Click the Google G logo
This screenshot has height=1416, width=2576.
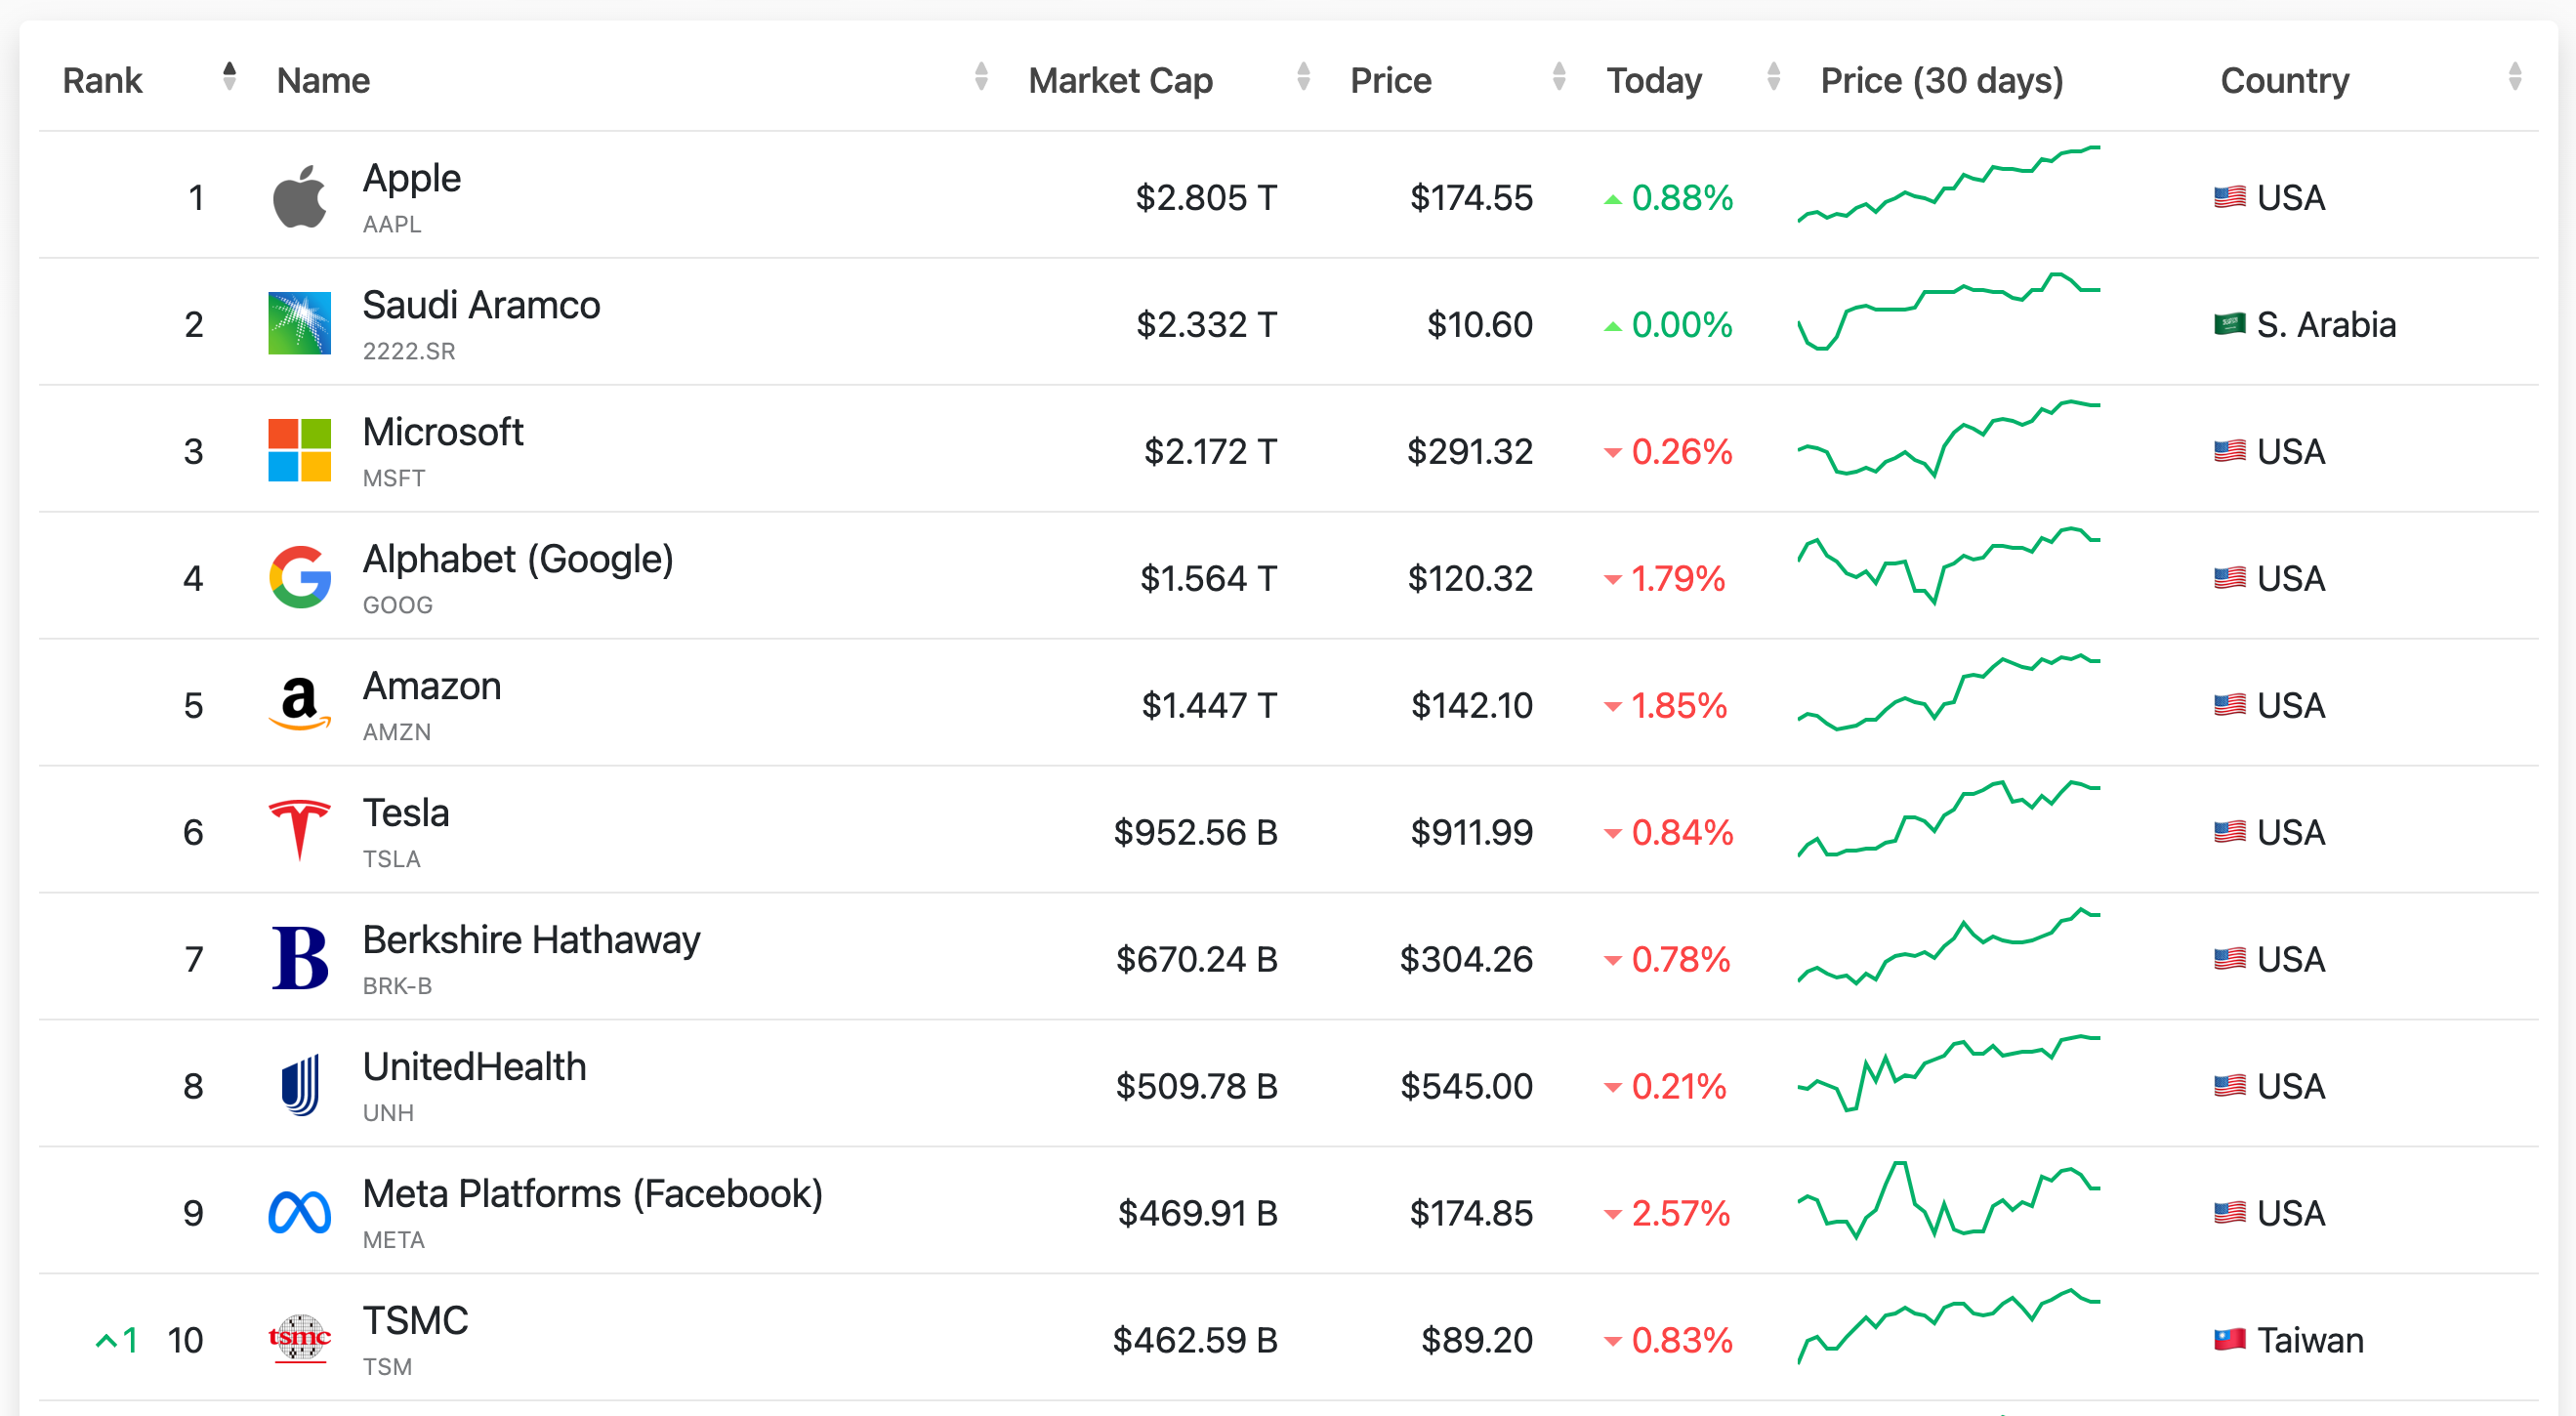(299, 577)
